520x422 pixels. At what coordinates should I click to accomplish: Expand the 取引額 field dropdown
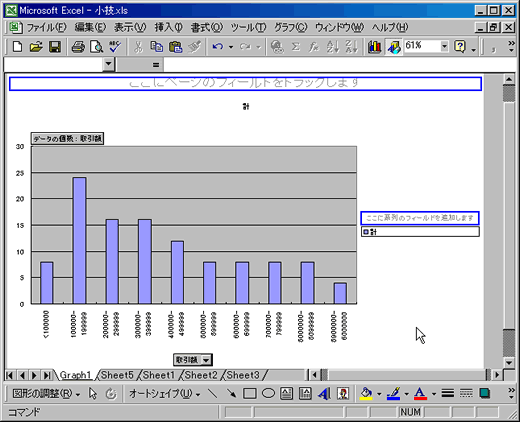pyautogui.click(x=207, y=360)
